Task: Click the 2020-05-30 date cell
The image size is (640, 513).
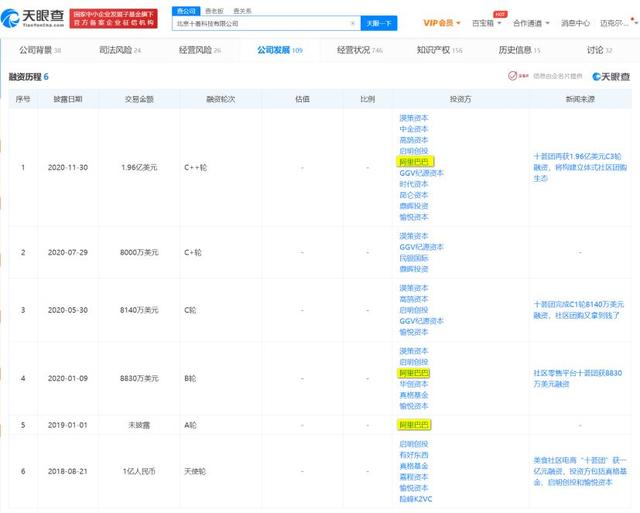Action: click(68, 310)
